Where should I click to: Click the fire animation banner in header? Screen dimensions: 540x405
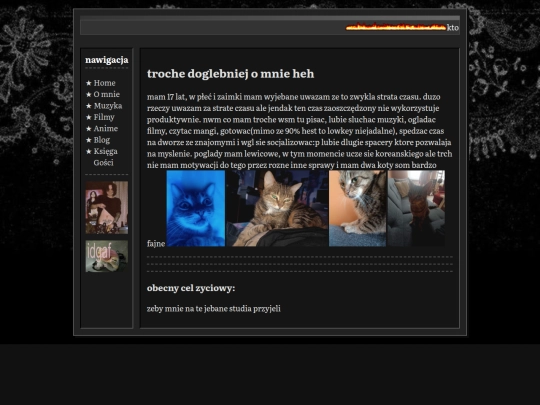(396, 27)
